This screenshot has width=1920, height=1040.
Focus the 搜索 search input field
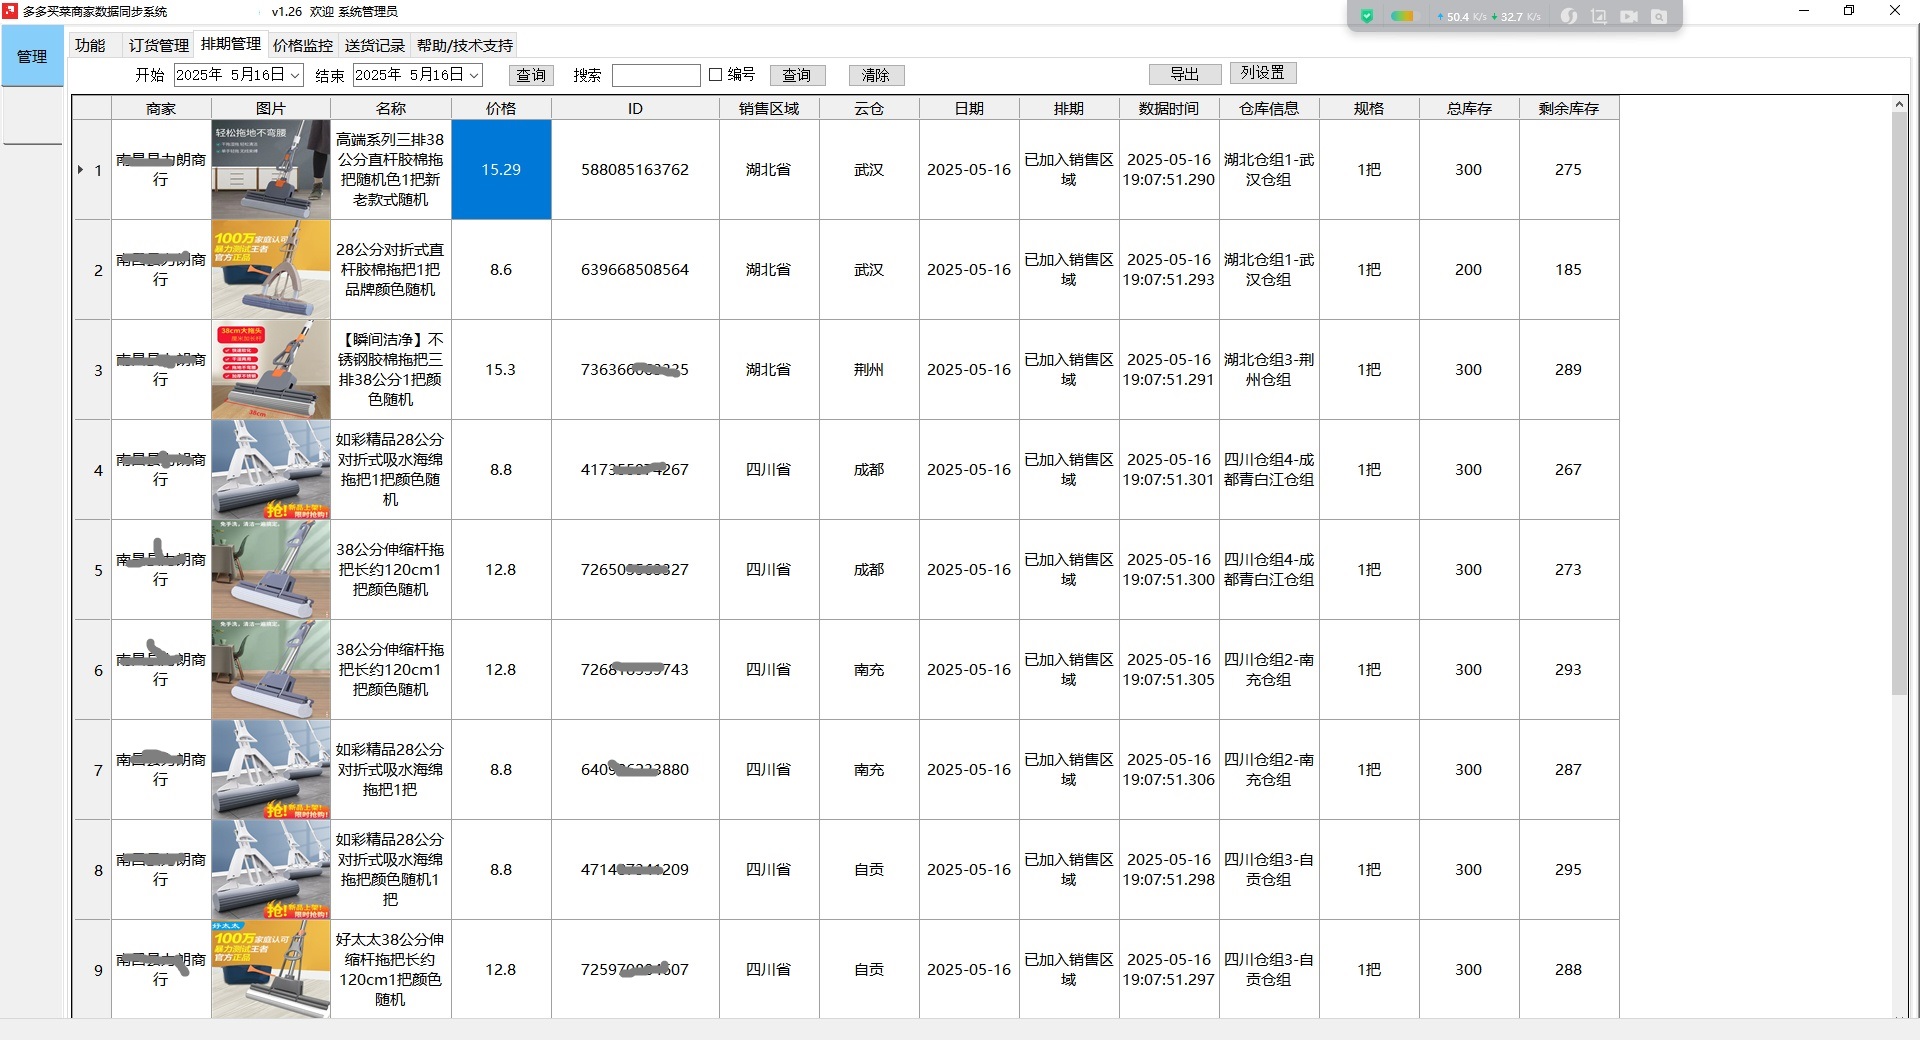click(x=656, y=75)
